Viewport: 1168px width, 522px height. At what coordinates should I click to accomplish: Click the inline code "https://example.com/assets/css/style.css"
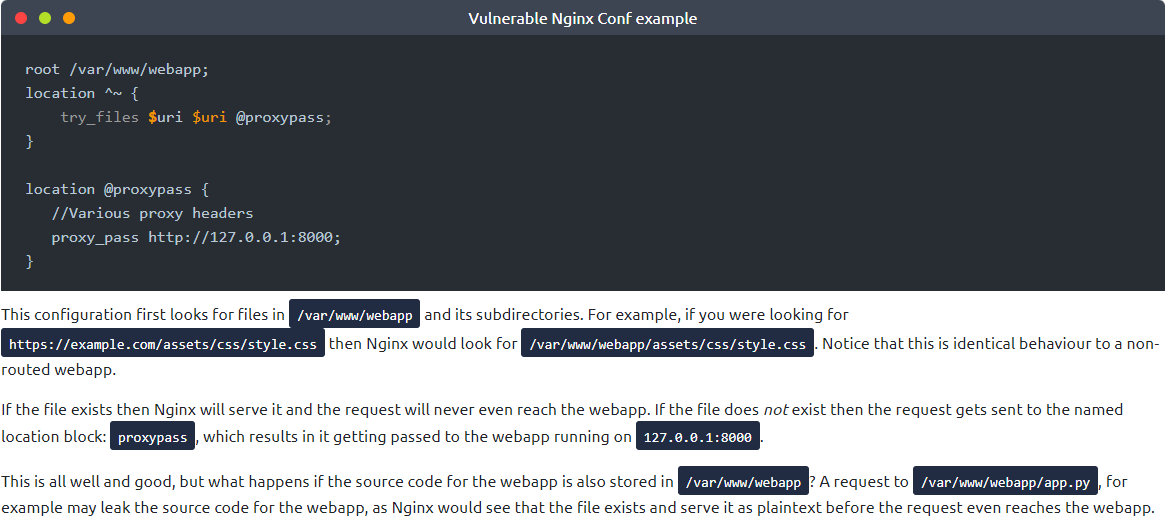click(x=163, y=344)
